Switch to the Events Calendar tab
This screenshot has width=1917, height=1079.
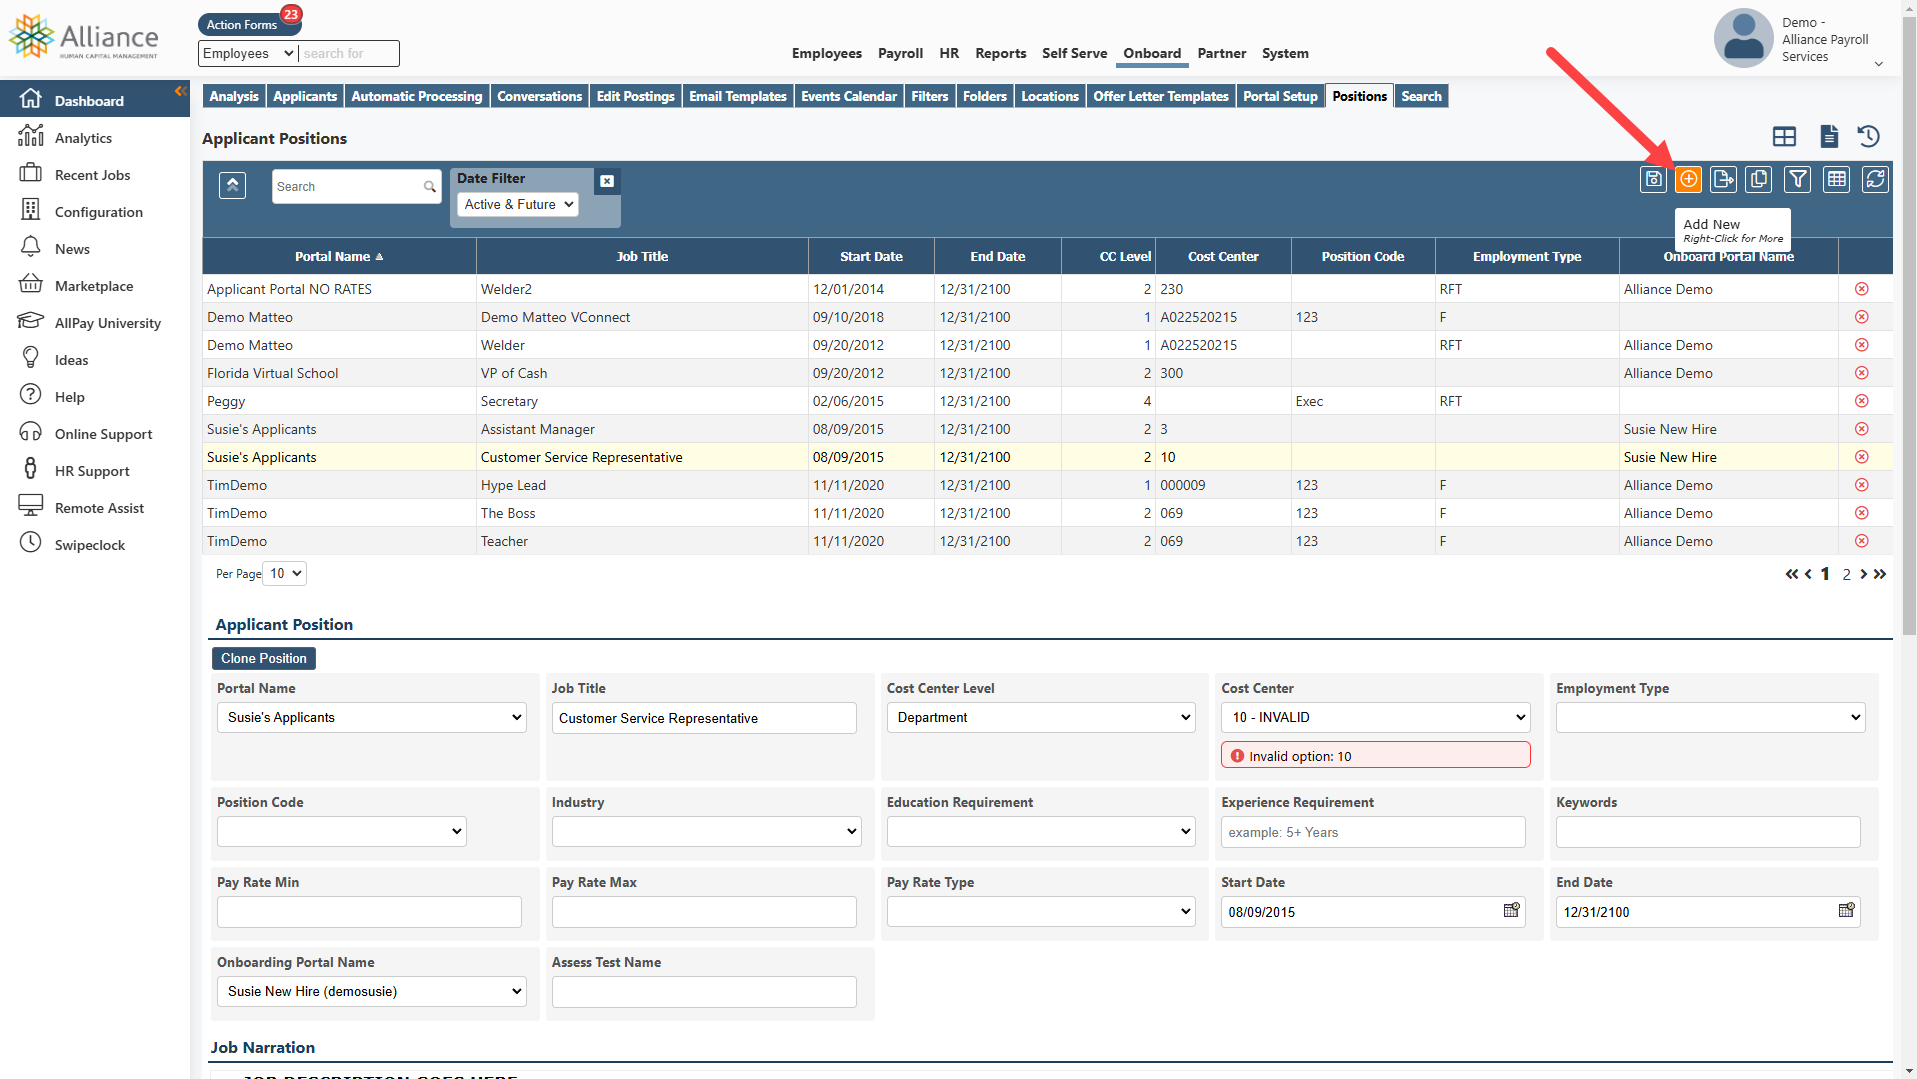tap(848, 96)
